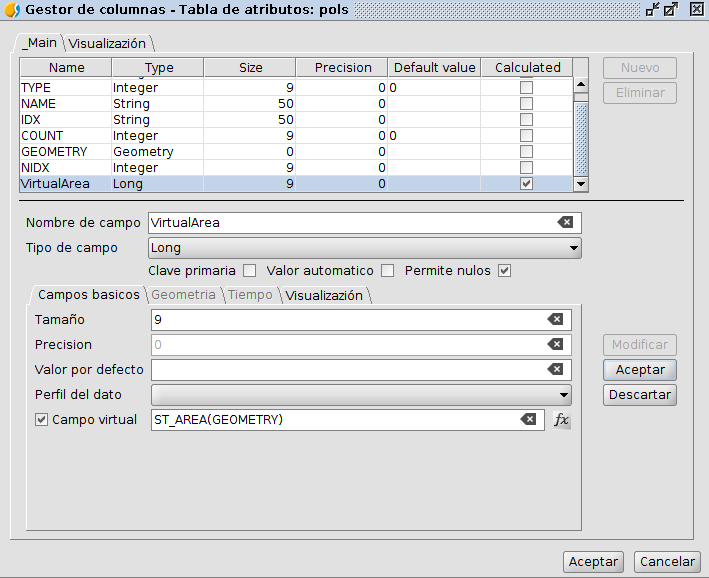Uncheck the Permite nulos checkbox

505,271
